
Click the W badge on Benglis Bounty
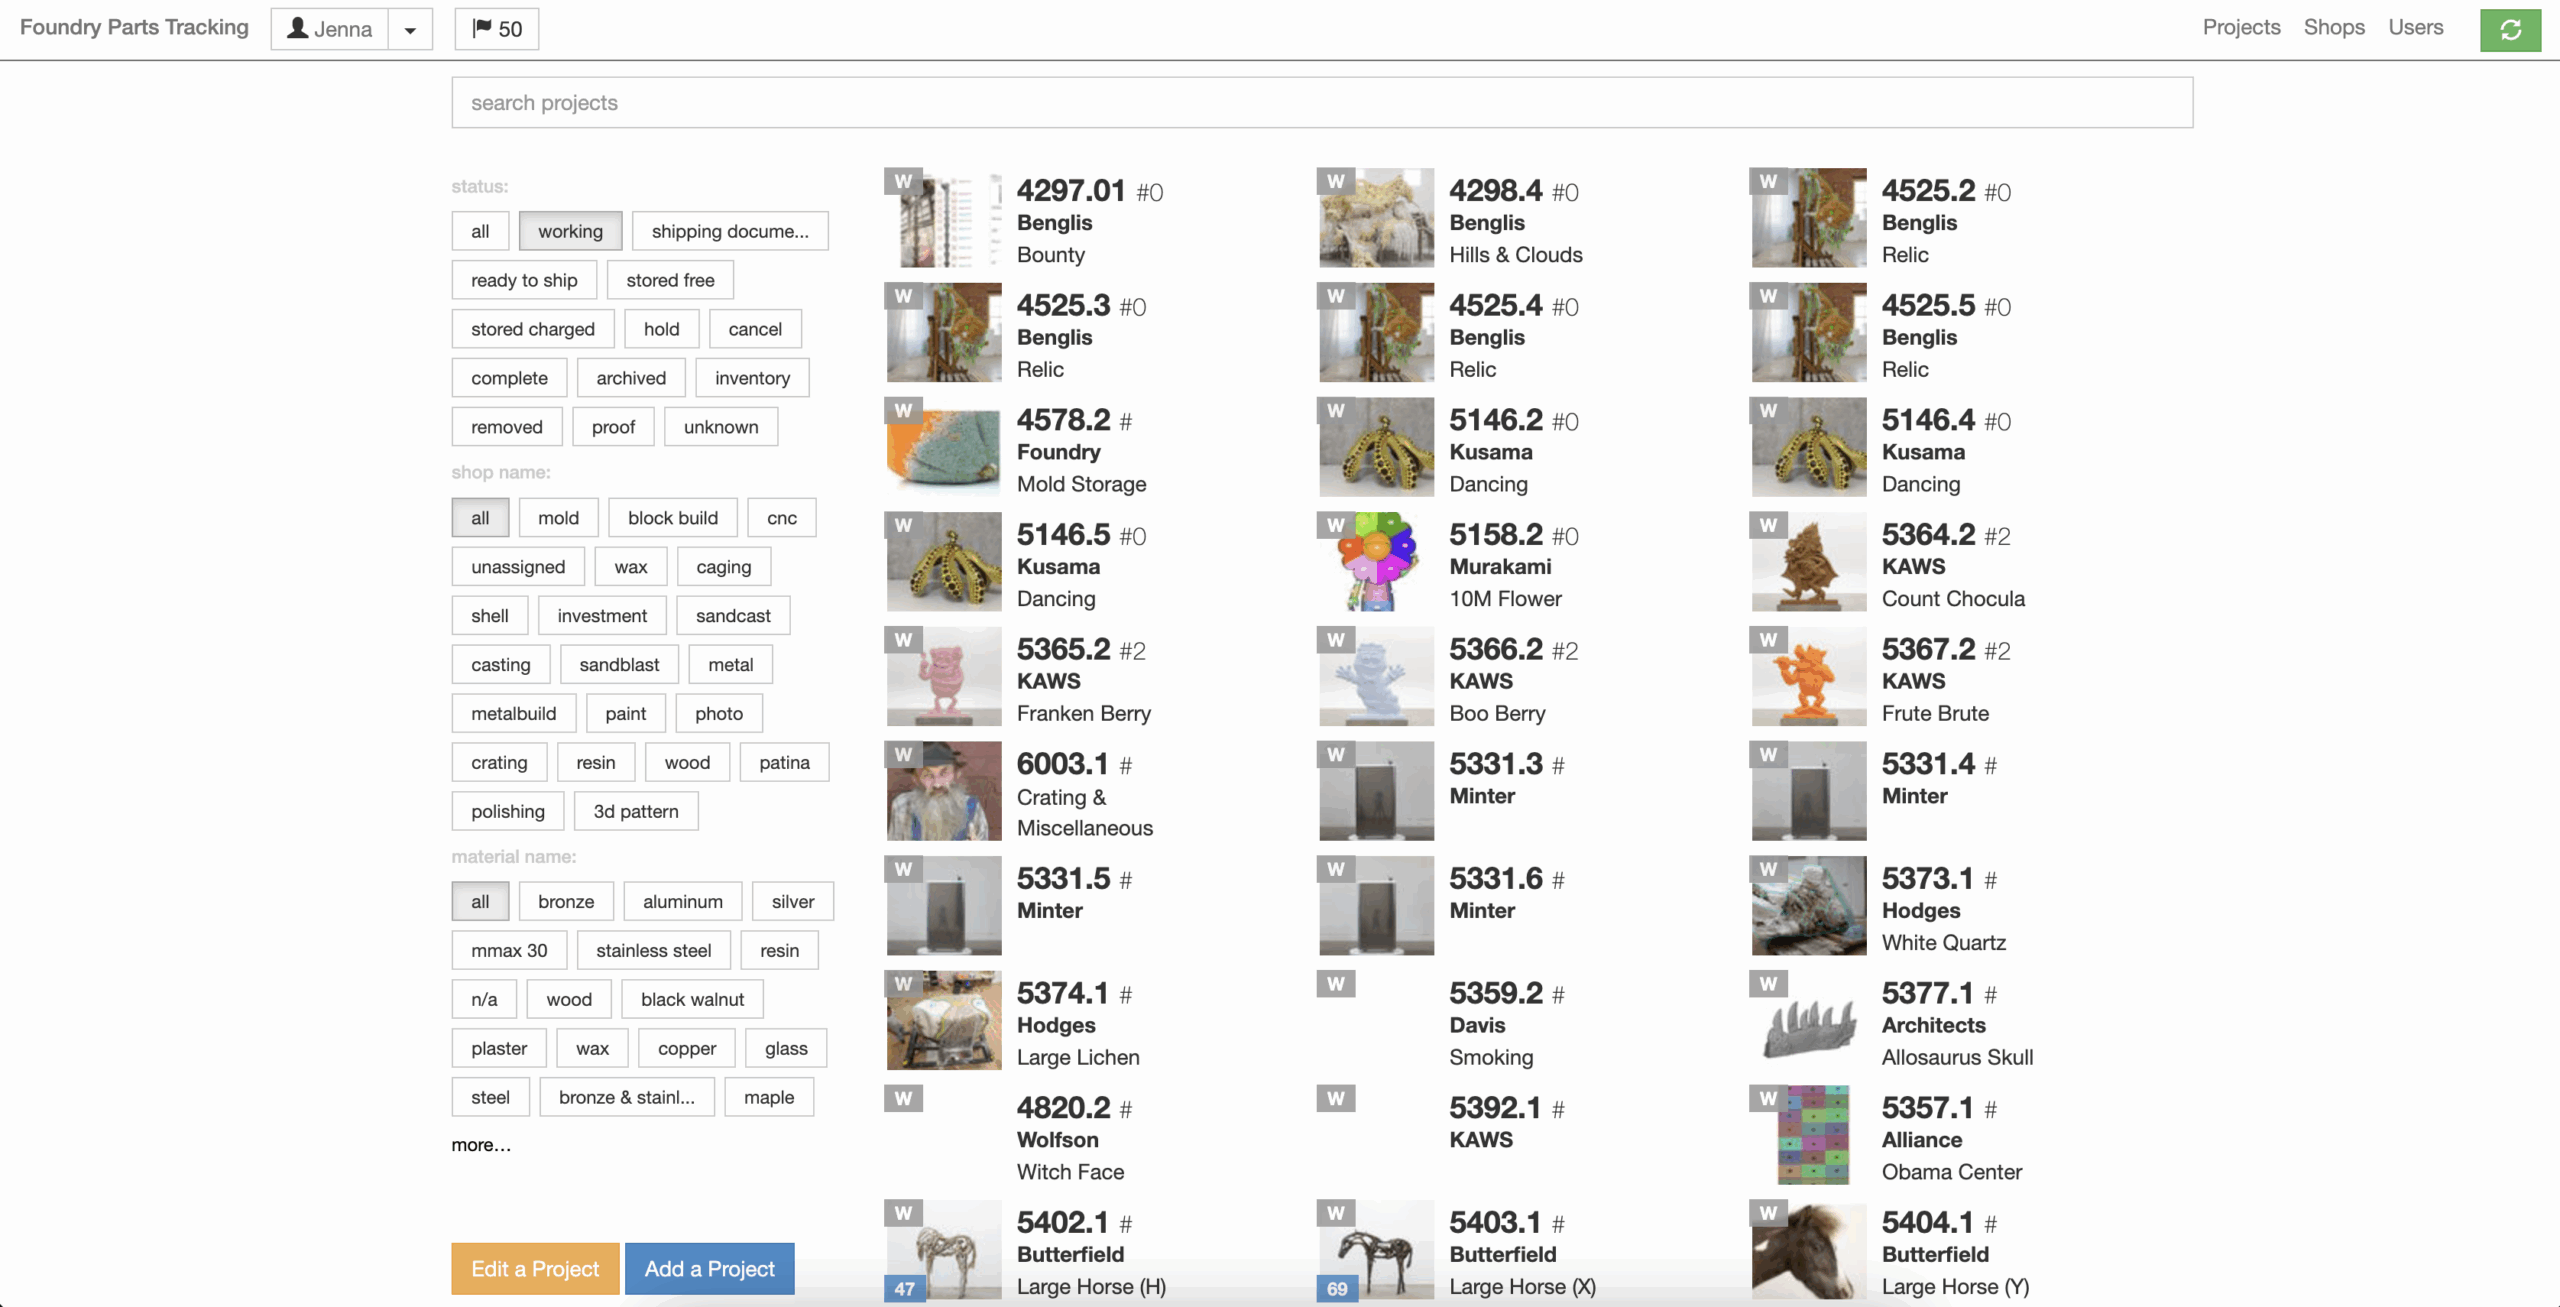(903, 181)
